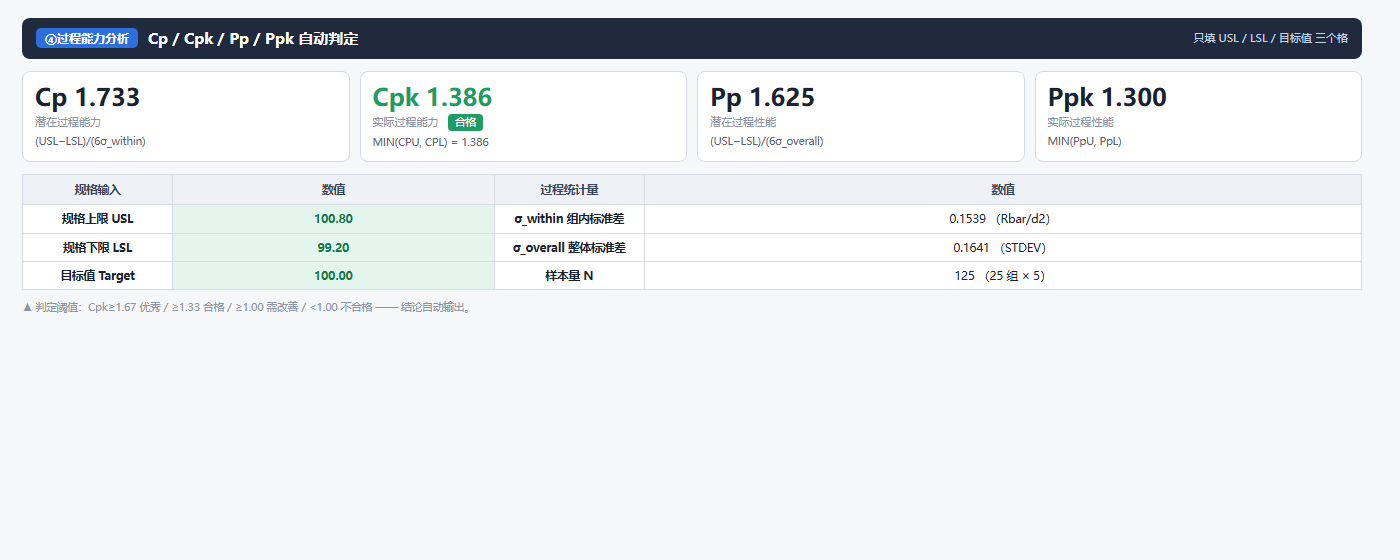Select the 0.1641 (STDEV) value cell
This screenshot has height=560, width=1400.
[1003, 247]
